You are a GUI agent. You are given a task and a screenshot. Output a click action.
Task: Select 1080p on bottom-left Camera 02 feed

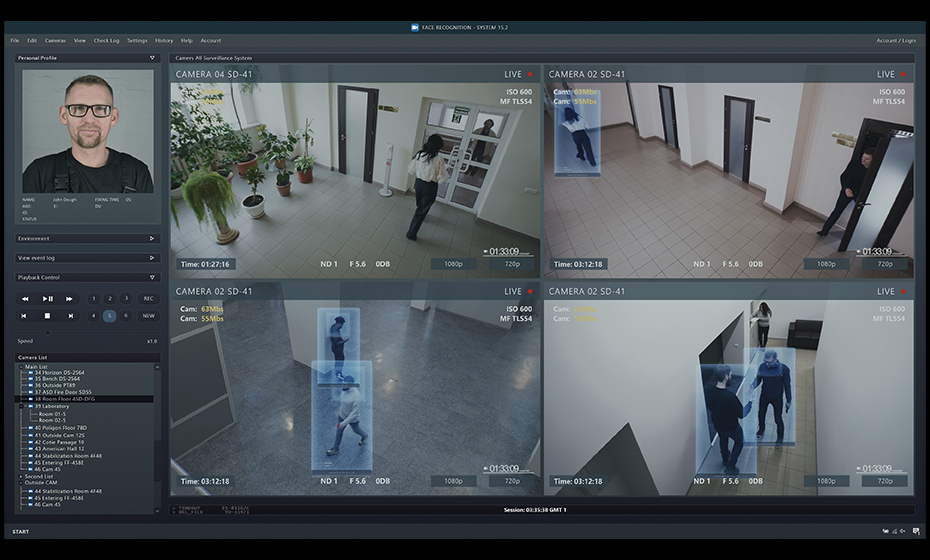[x=454, y=481]
